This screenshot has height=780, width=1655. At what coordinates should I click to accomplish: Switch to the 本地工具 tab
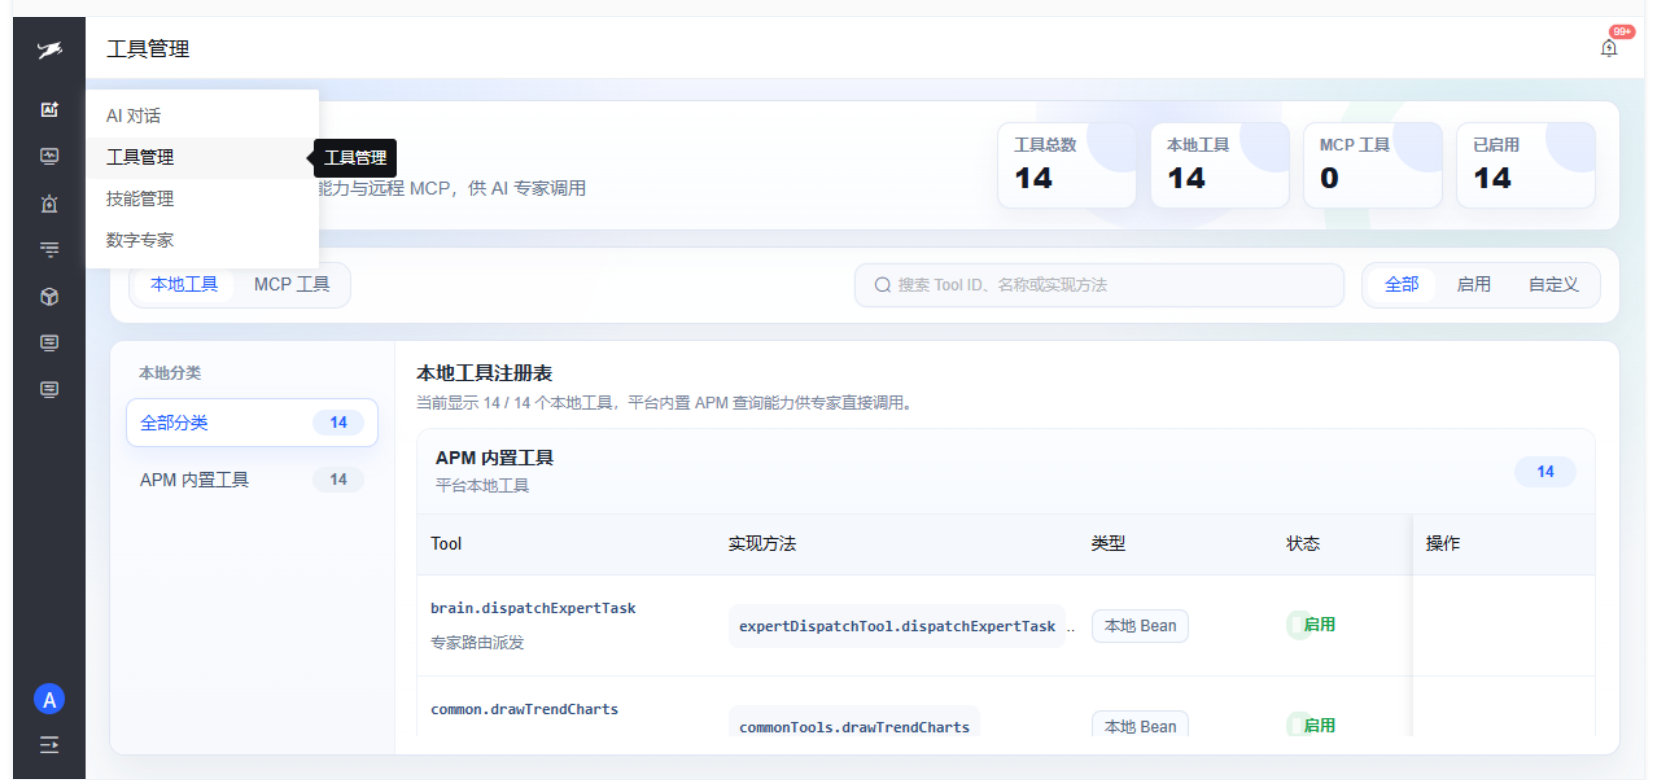(x=184, y=285)
